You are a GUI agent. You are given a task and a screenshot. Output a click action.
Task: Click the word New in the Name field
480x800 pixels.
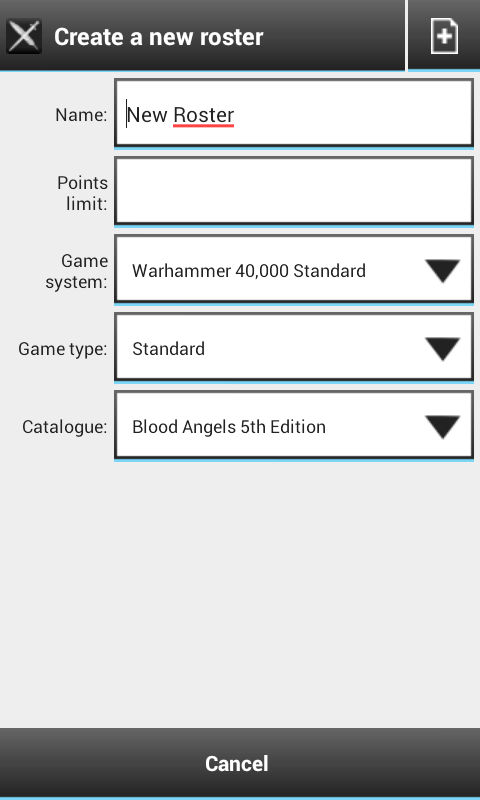[x=147, y=115]
